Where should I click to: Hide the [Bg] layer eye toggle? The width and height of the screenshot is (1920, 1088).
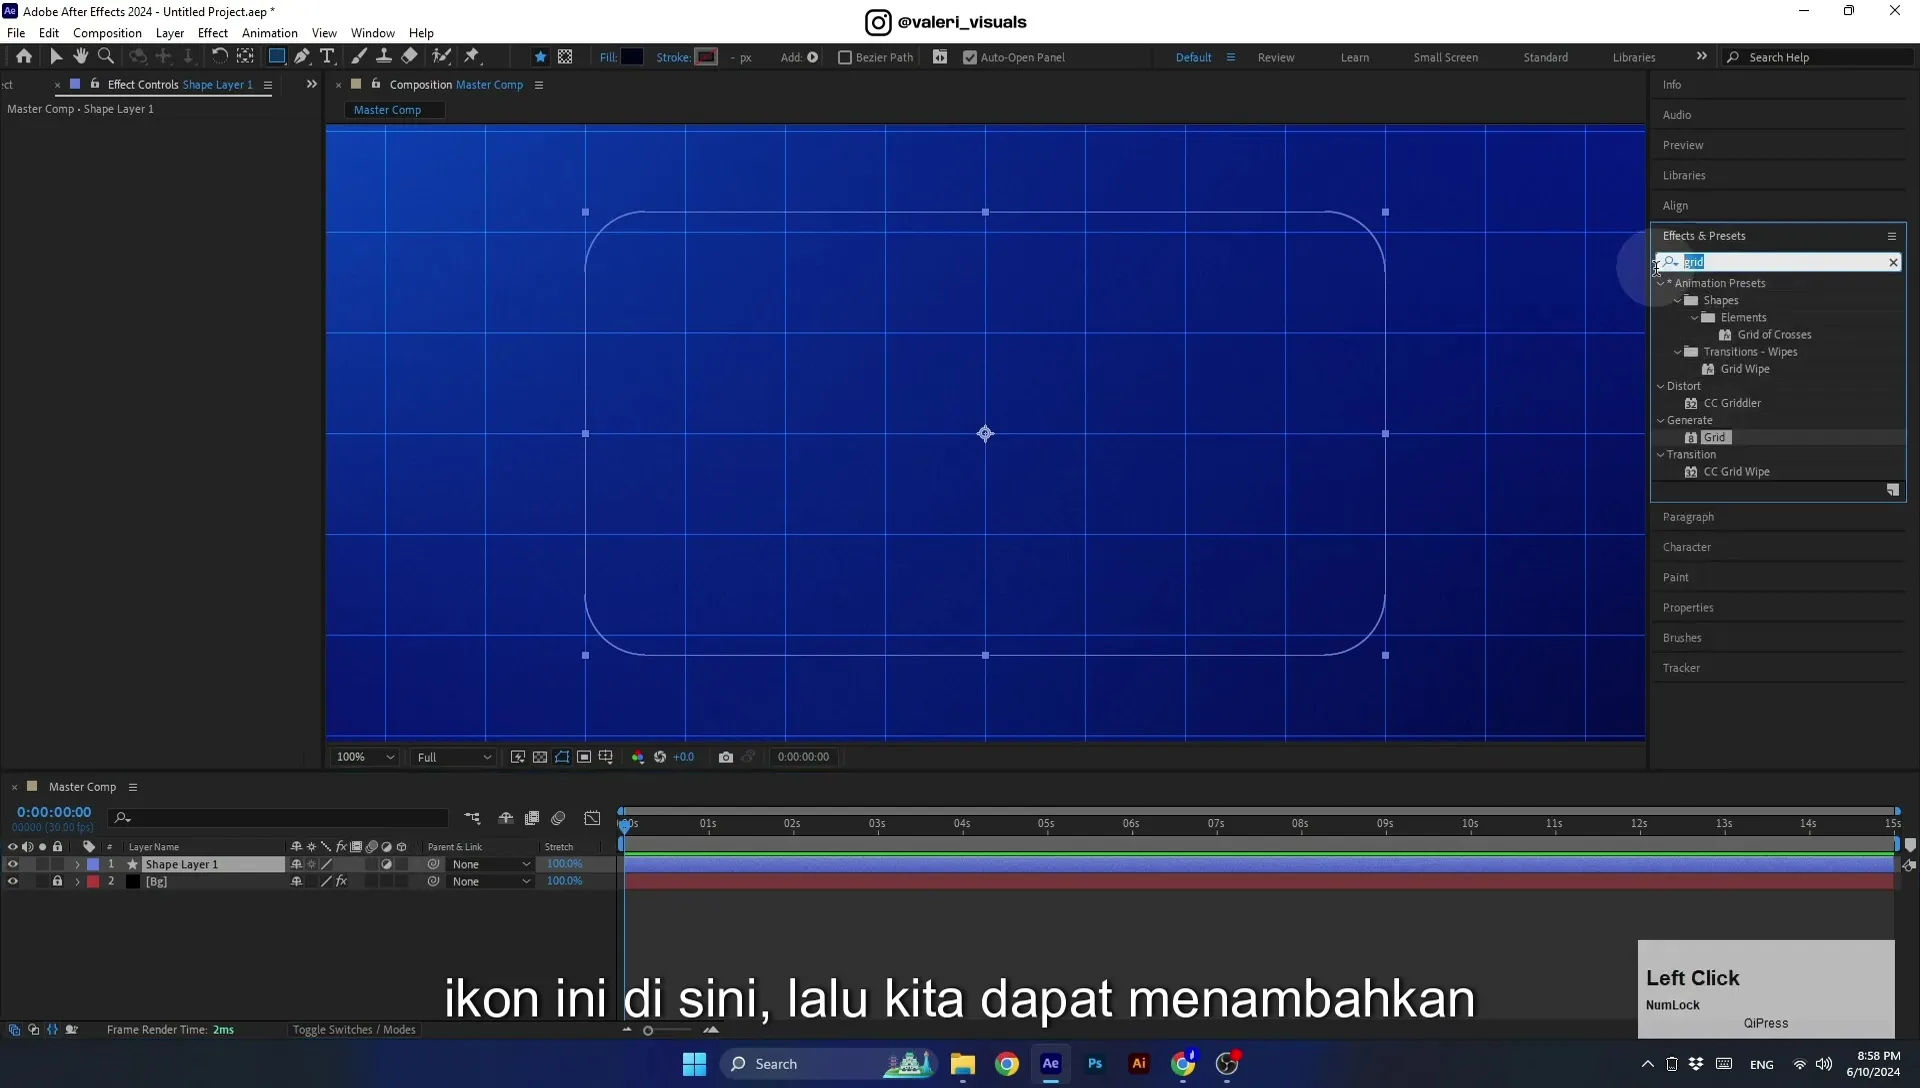(x=13, y=881)
